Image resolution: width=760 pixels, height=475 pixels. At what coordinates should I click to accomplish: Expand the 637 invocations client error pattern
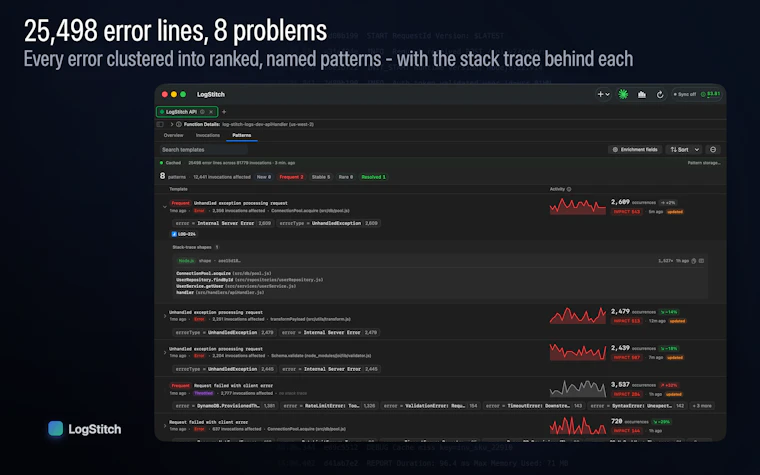165,426
